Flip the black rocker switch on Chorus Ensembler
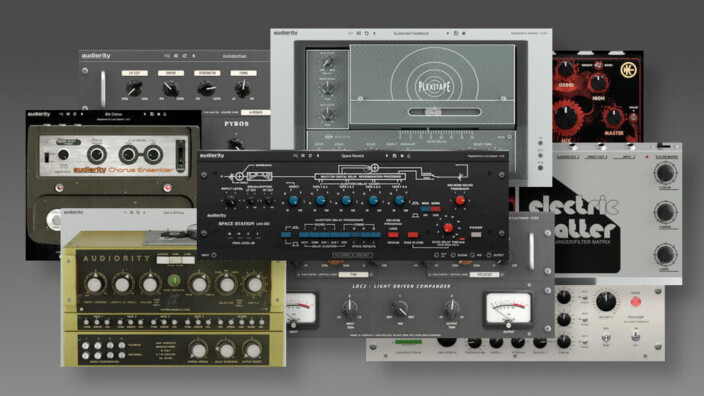The width and height of the screenshot is (704, 396). tap(47, 158)
